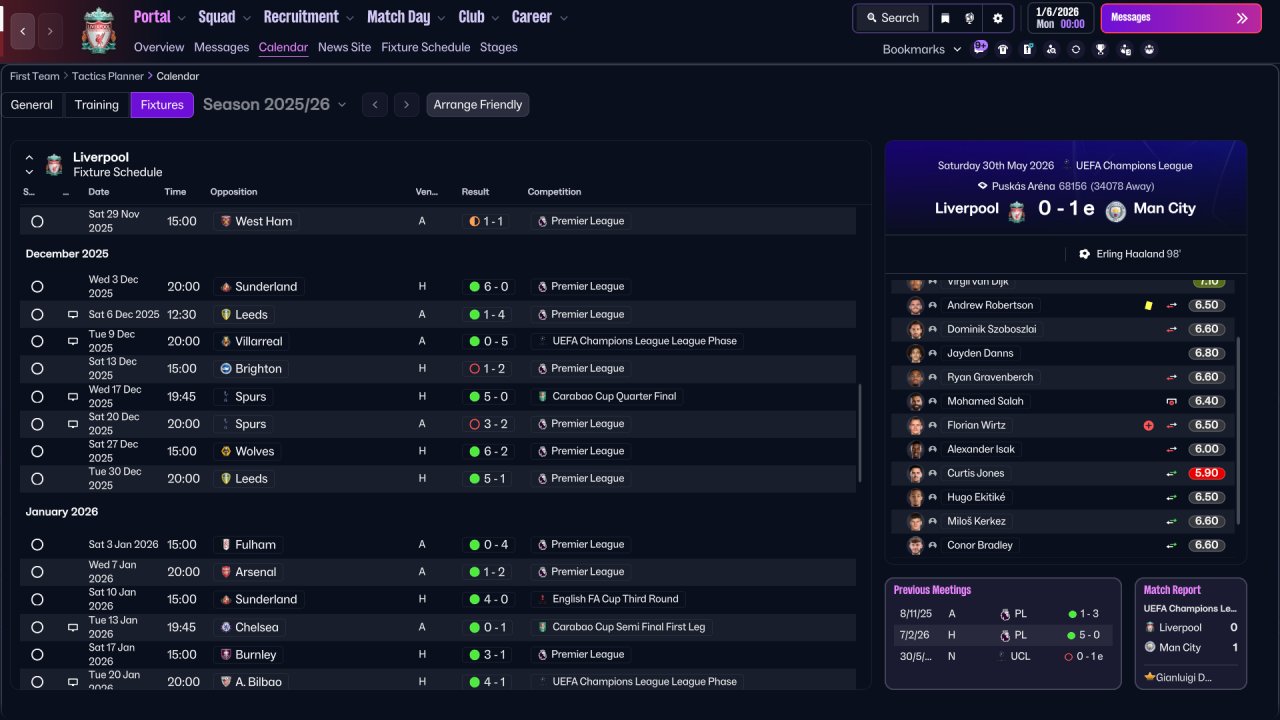Click Dominik Szoboszlai's red substitution arrows
1280x720 pixels.
coord(1171,329)
